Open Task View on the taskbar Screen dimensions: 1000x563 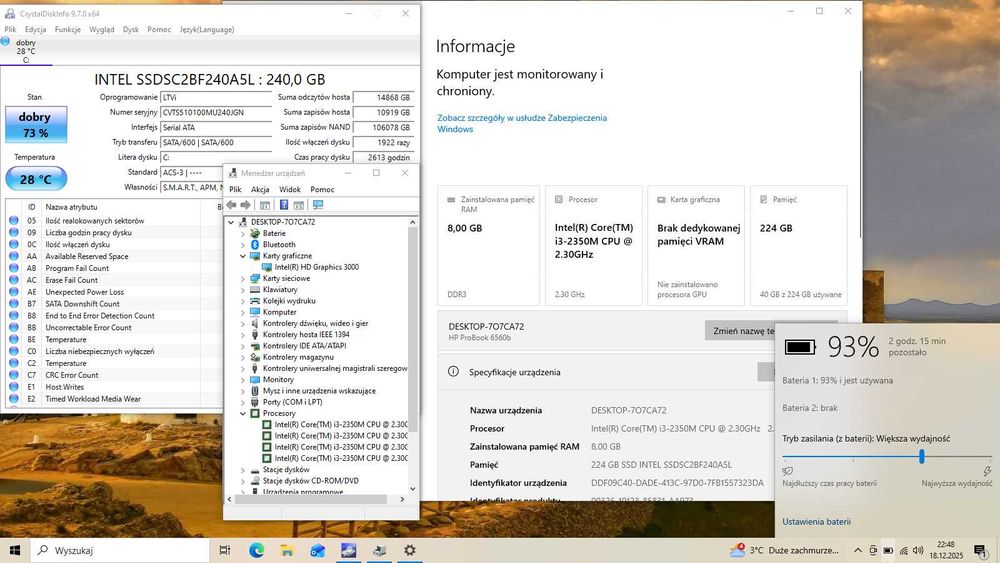224,550
